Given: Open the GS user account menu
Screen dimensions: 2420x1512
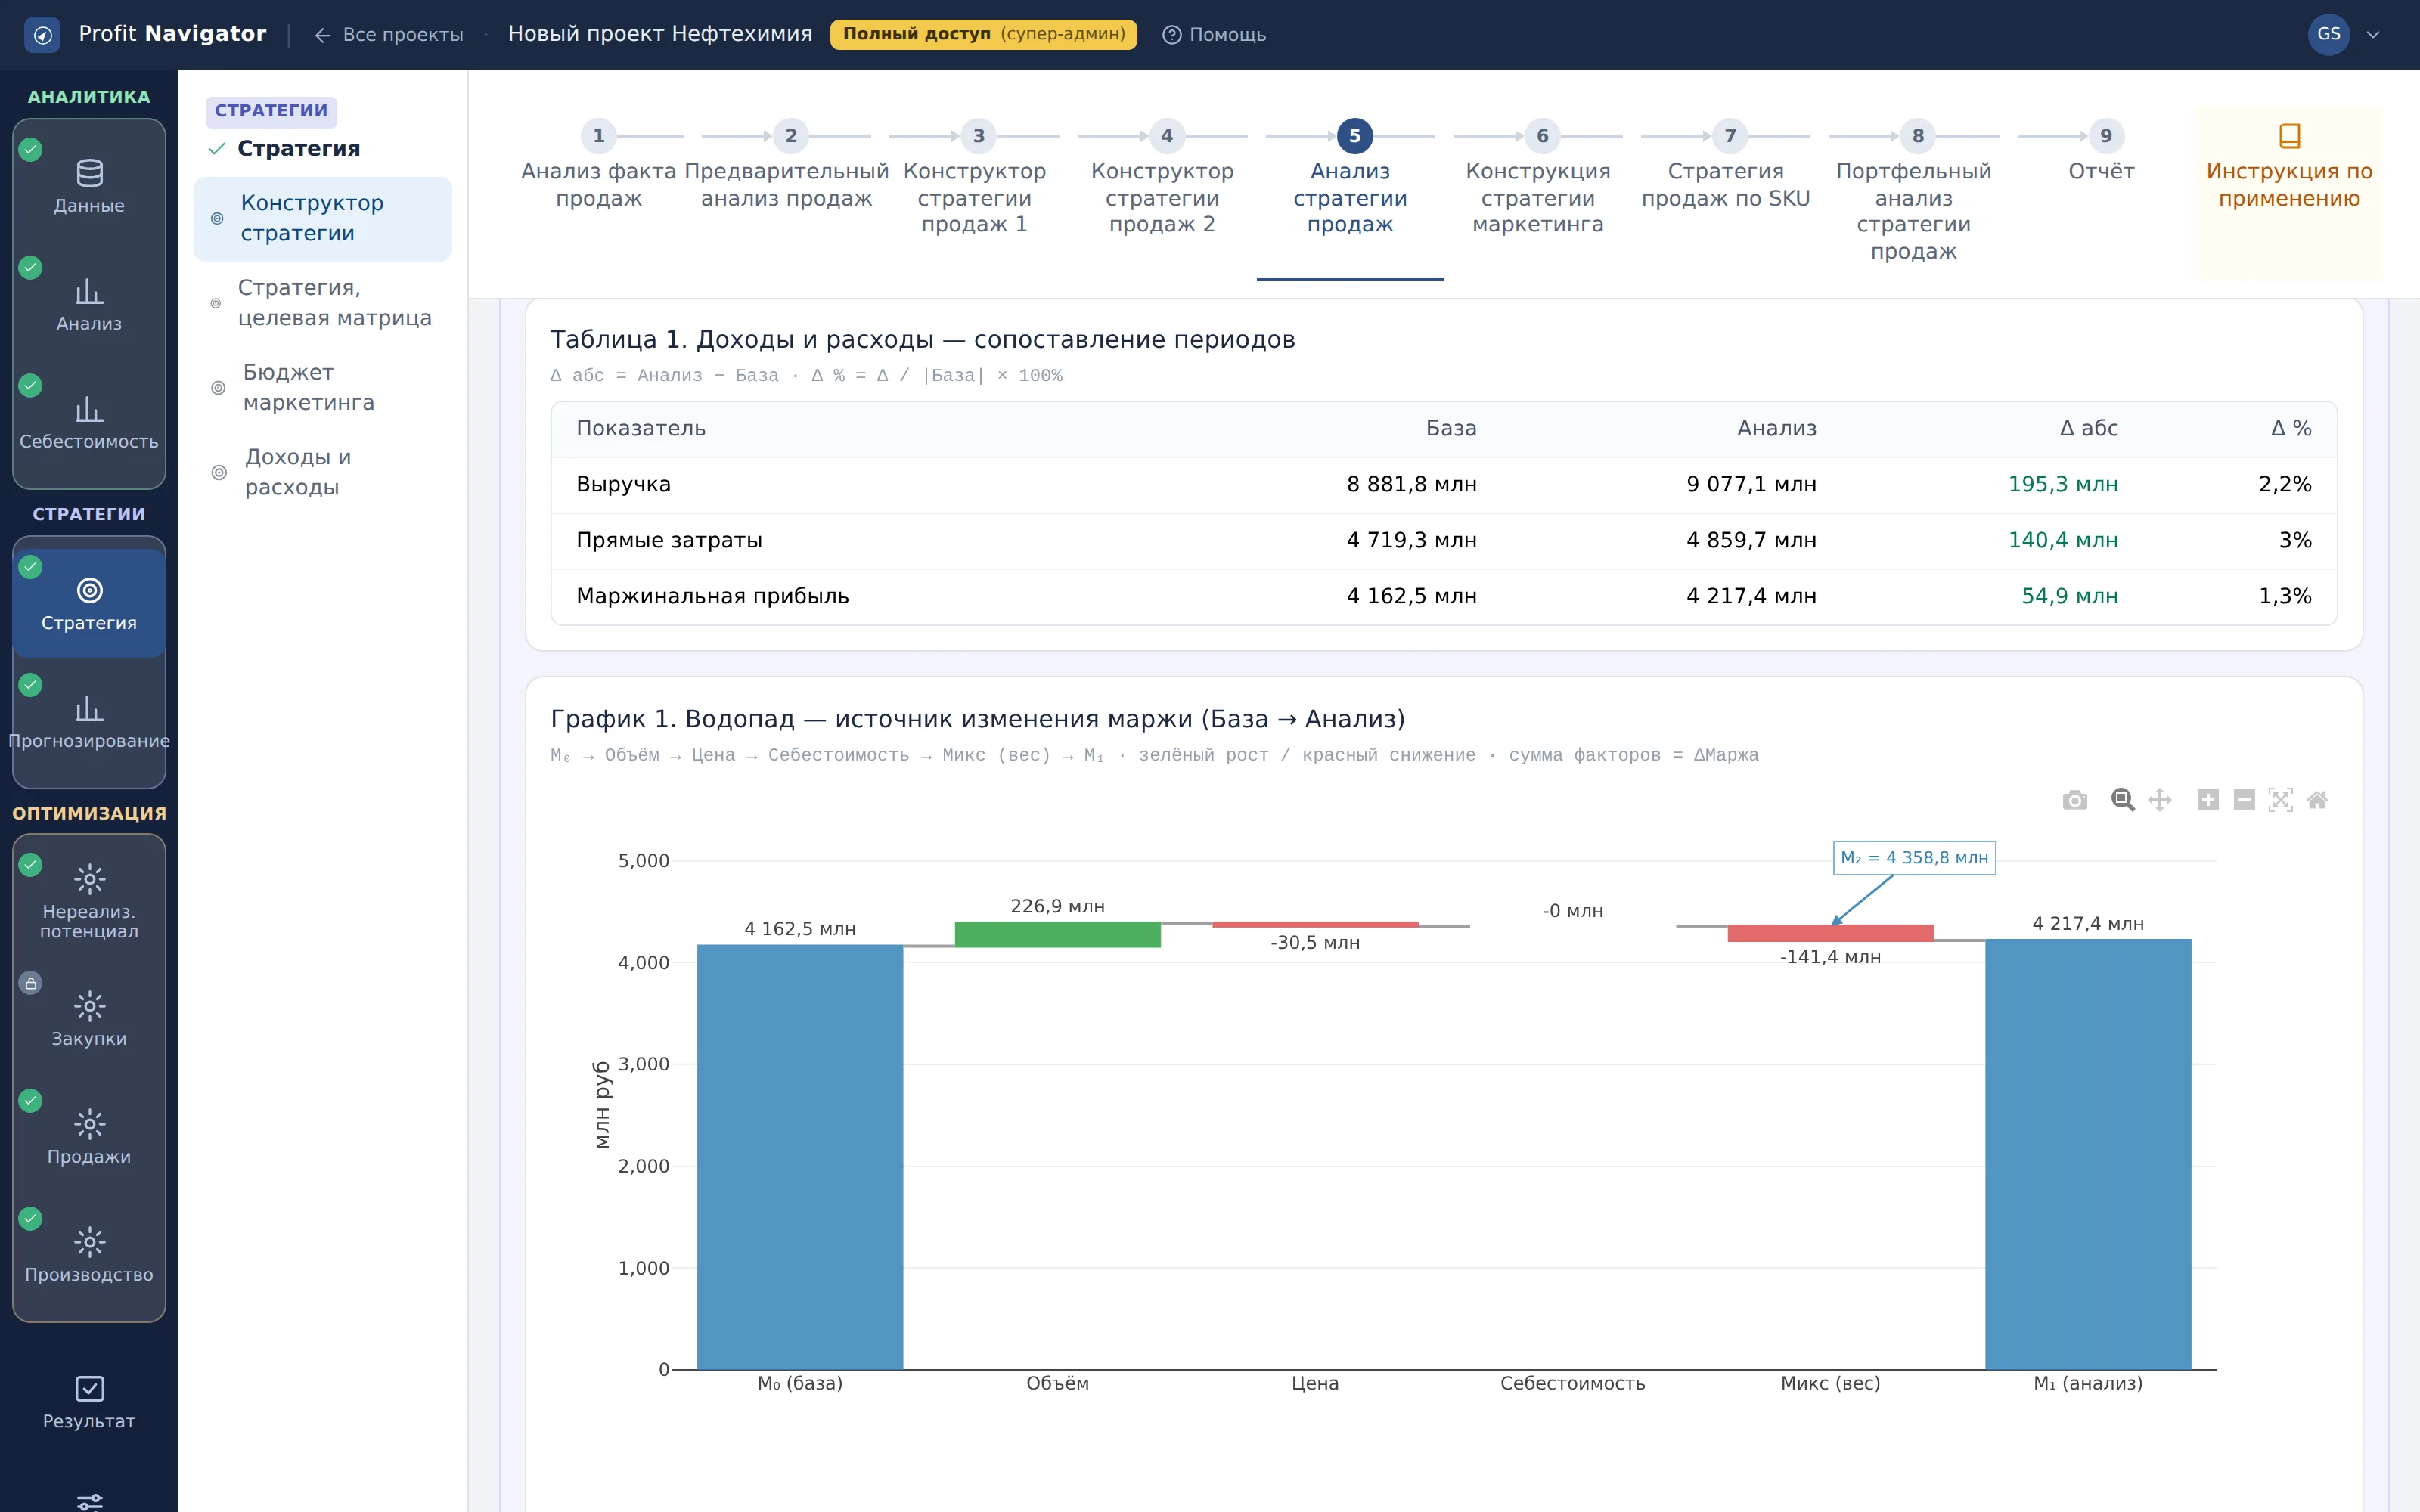Looking at the screenshot, I should [x=2329, y=34].
